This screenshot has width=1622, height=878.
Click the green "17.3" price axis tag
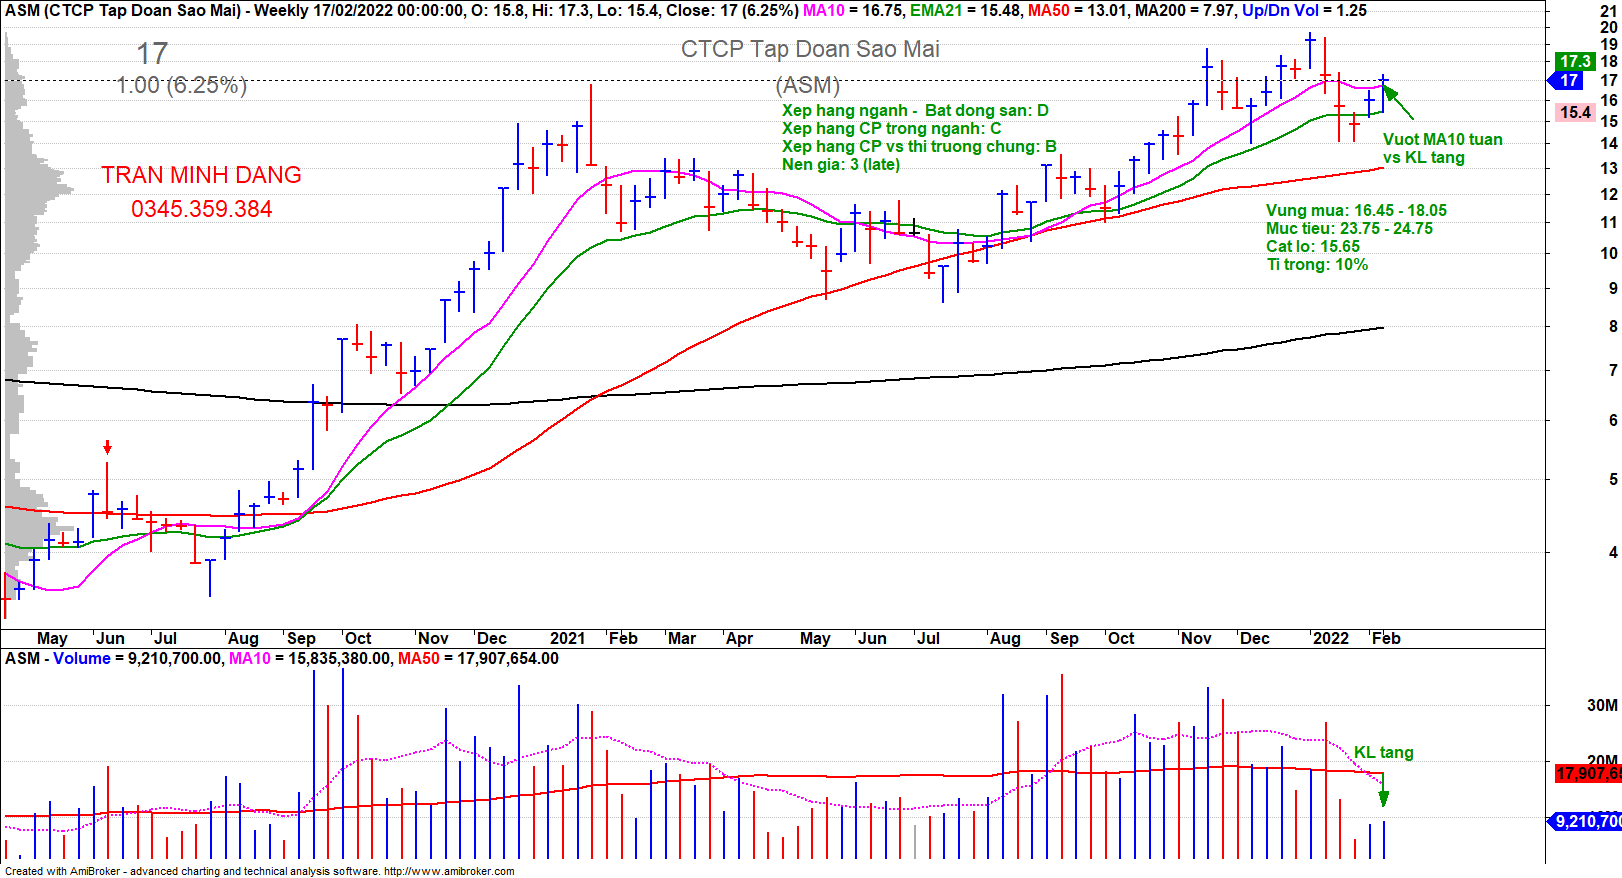(1575, 61)
